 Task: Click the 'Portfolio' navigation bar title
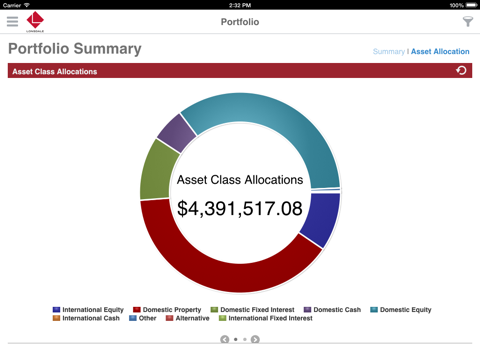[x=240, y=22]
